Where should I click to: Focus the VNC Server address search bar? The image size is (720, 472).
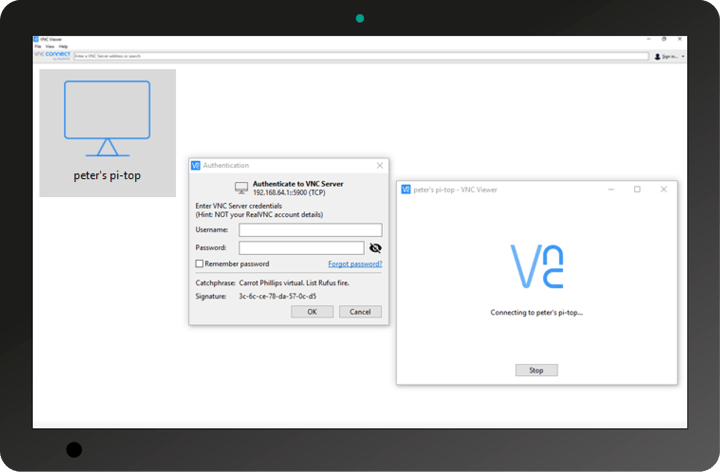click(x=361, y=56)
